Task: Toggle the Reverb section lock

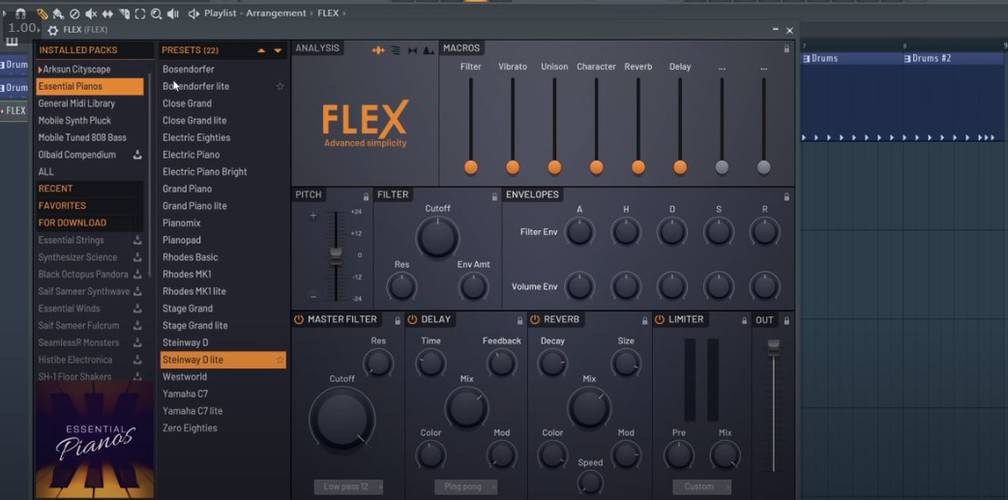Action: pos(645,320)
